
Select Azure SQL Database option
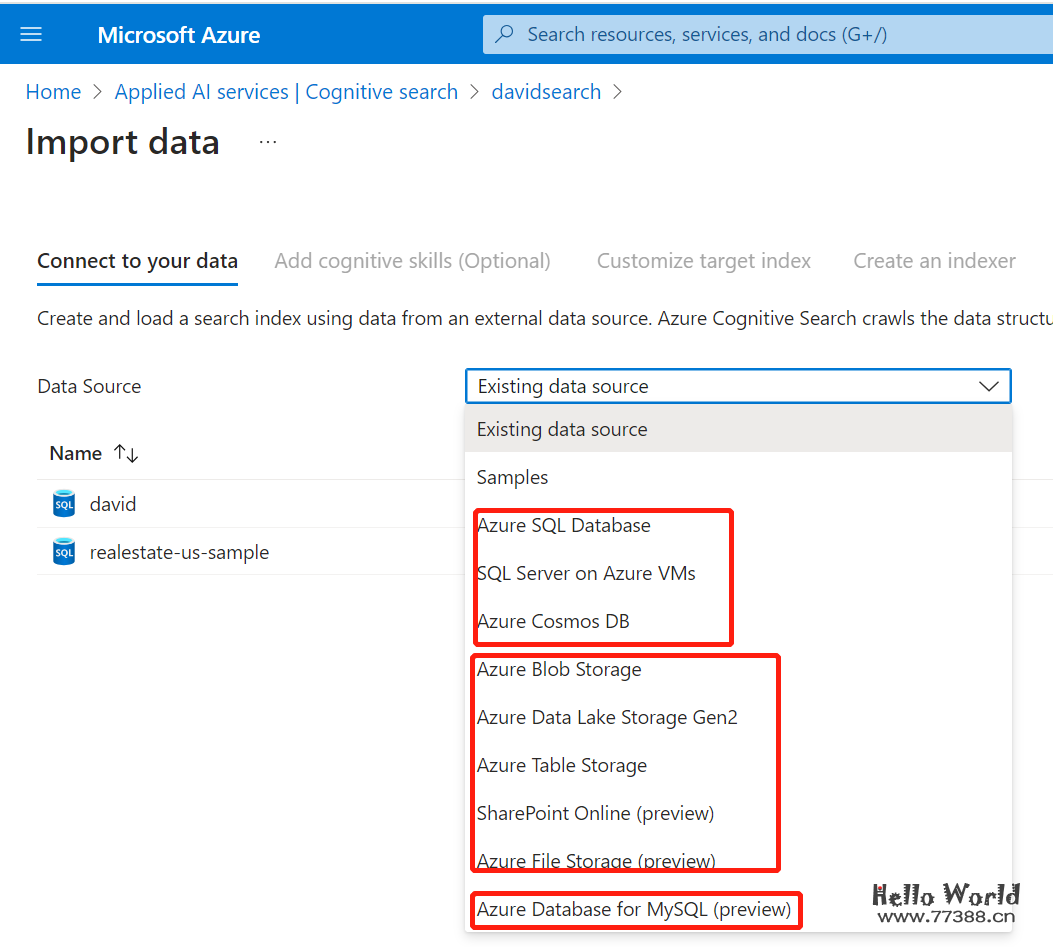tap(563, 526)
